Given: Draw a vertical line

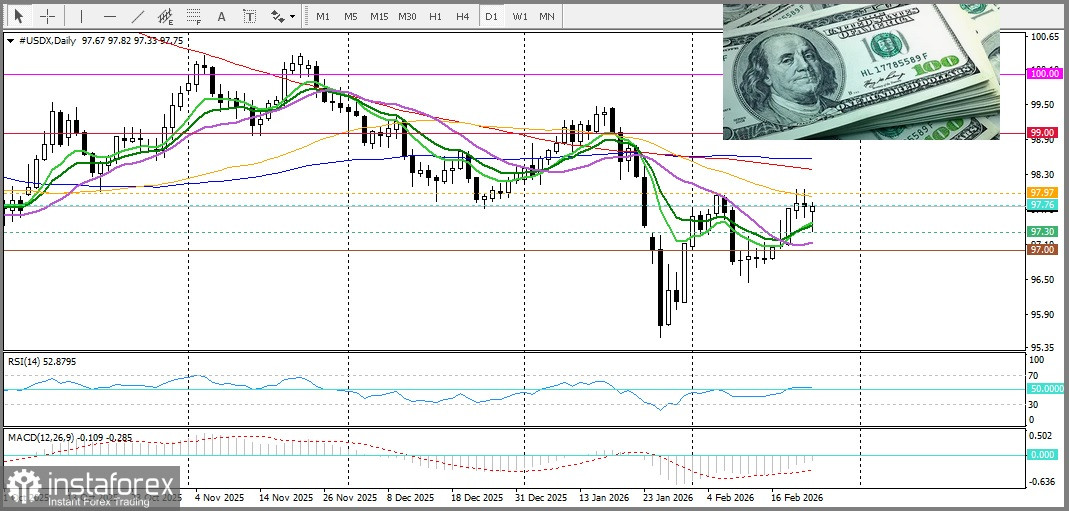Looking at the screenshot, I should point(81,16).
